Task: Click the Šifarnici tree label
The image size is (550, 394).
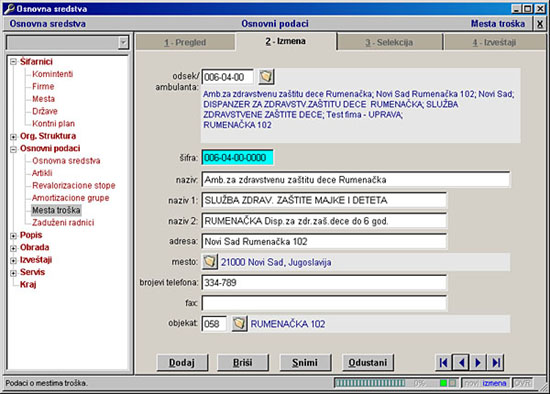Action: coord(36,62)
